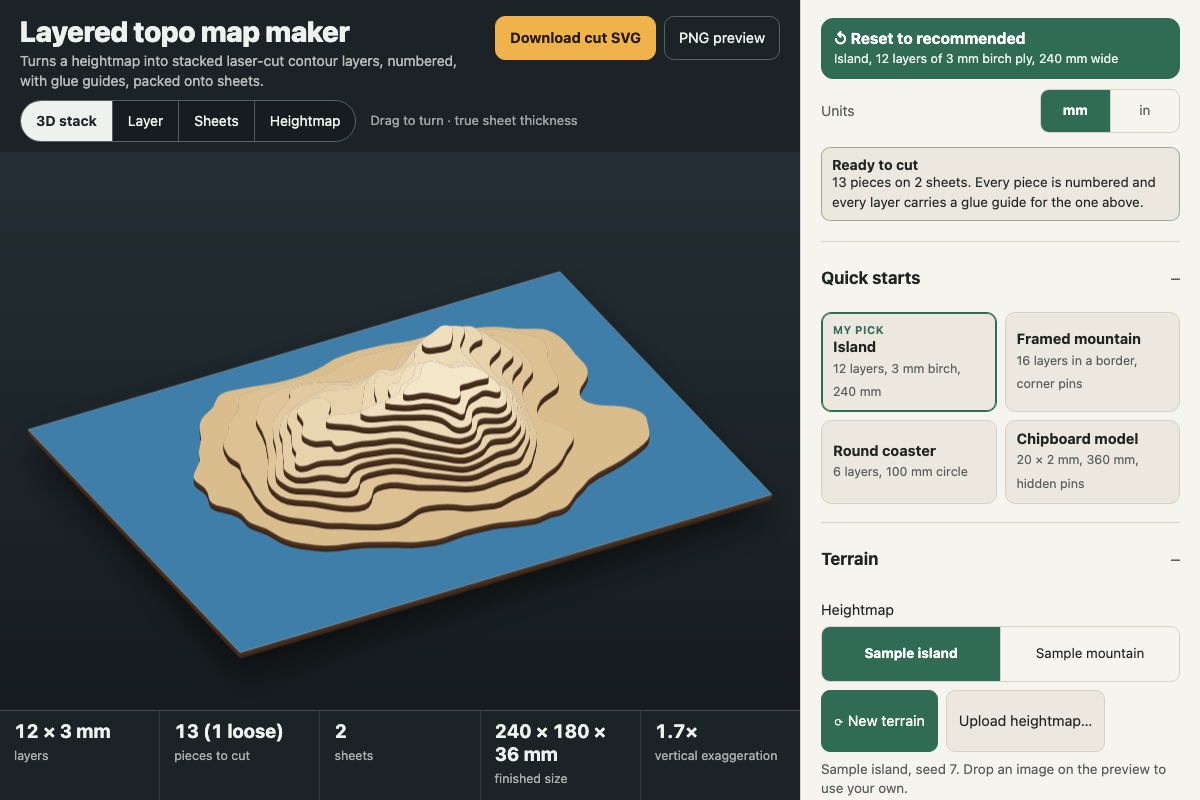
Task: Pick the Round coaster quick start
Action: 909,462
